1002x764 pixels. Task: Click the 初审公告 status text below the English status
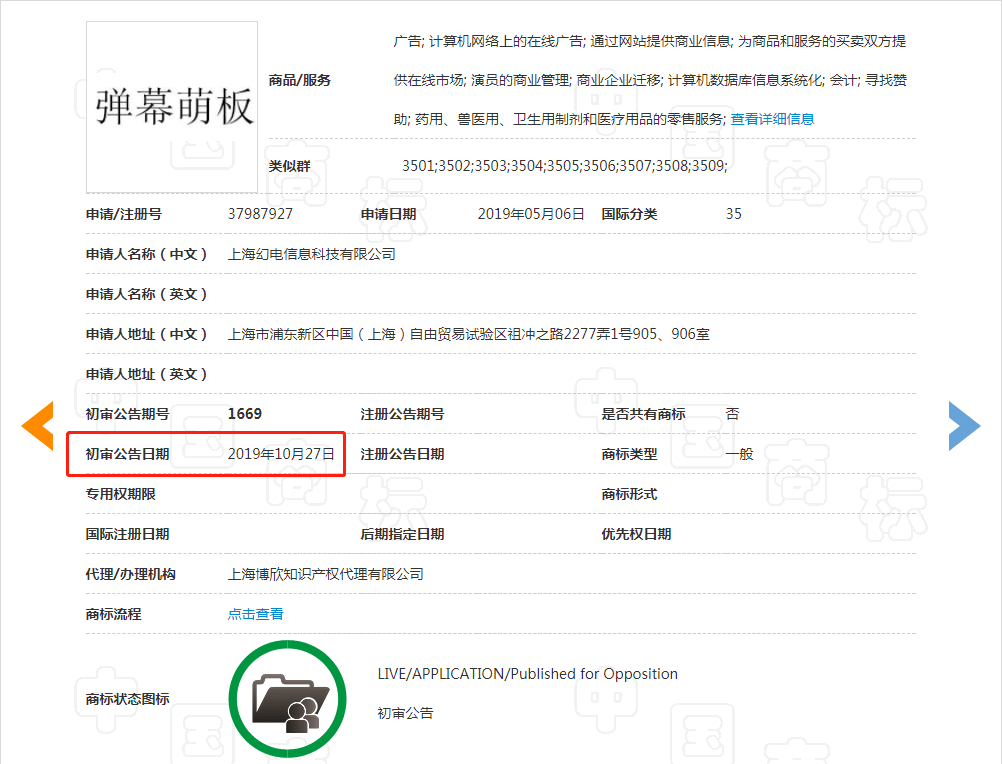[405, 713]
